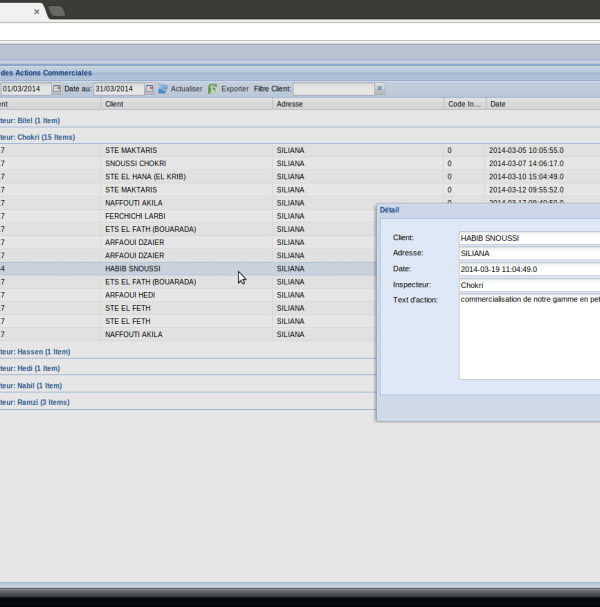Image resolution: width=600 pixels, height=607 pixels.
Task: Click the Actualiser refresh icon
Action: click(163, 89)
